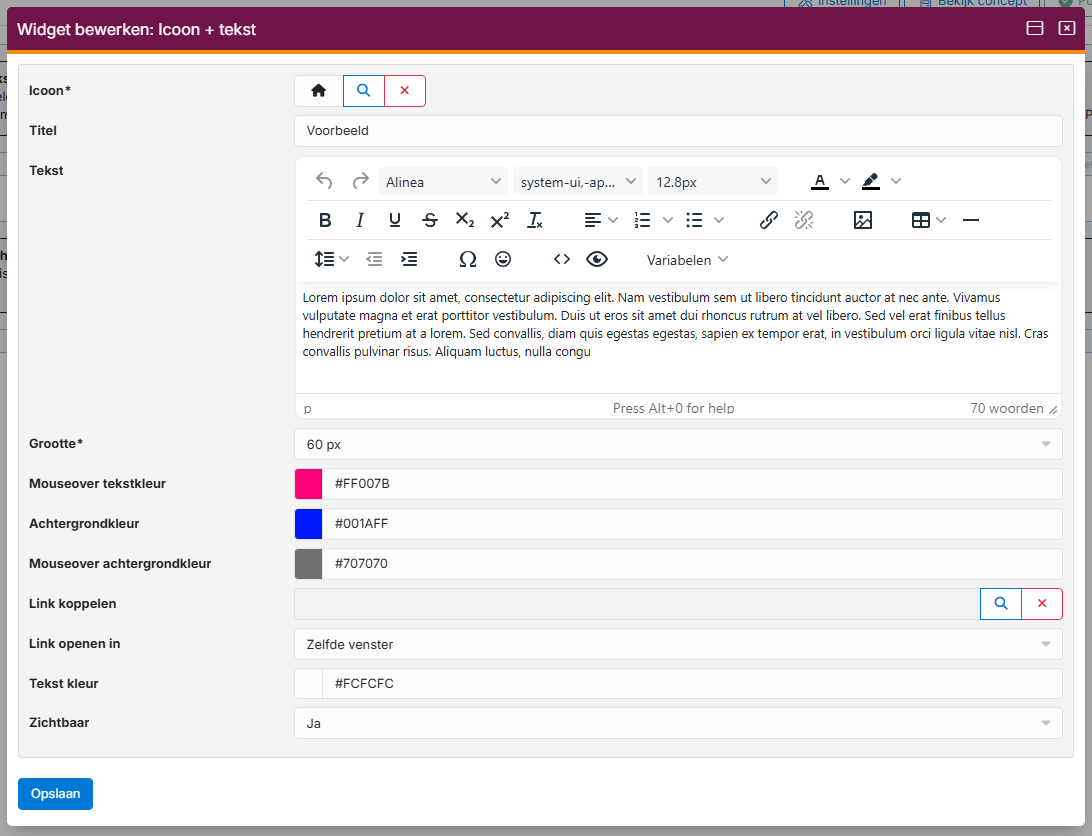Open the emoji picker icon

(x=503, y=260)
